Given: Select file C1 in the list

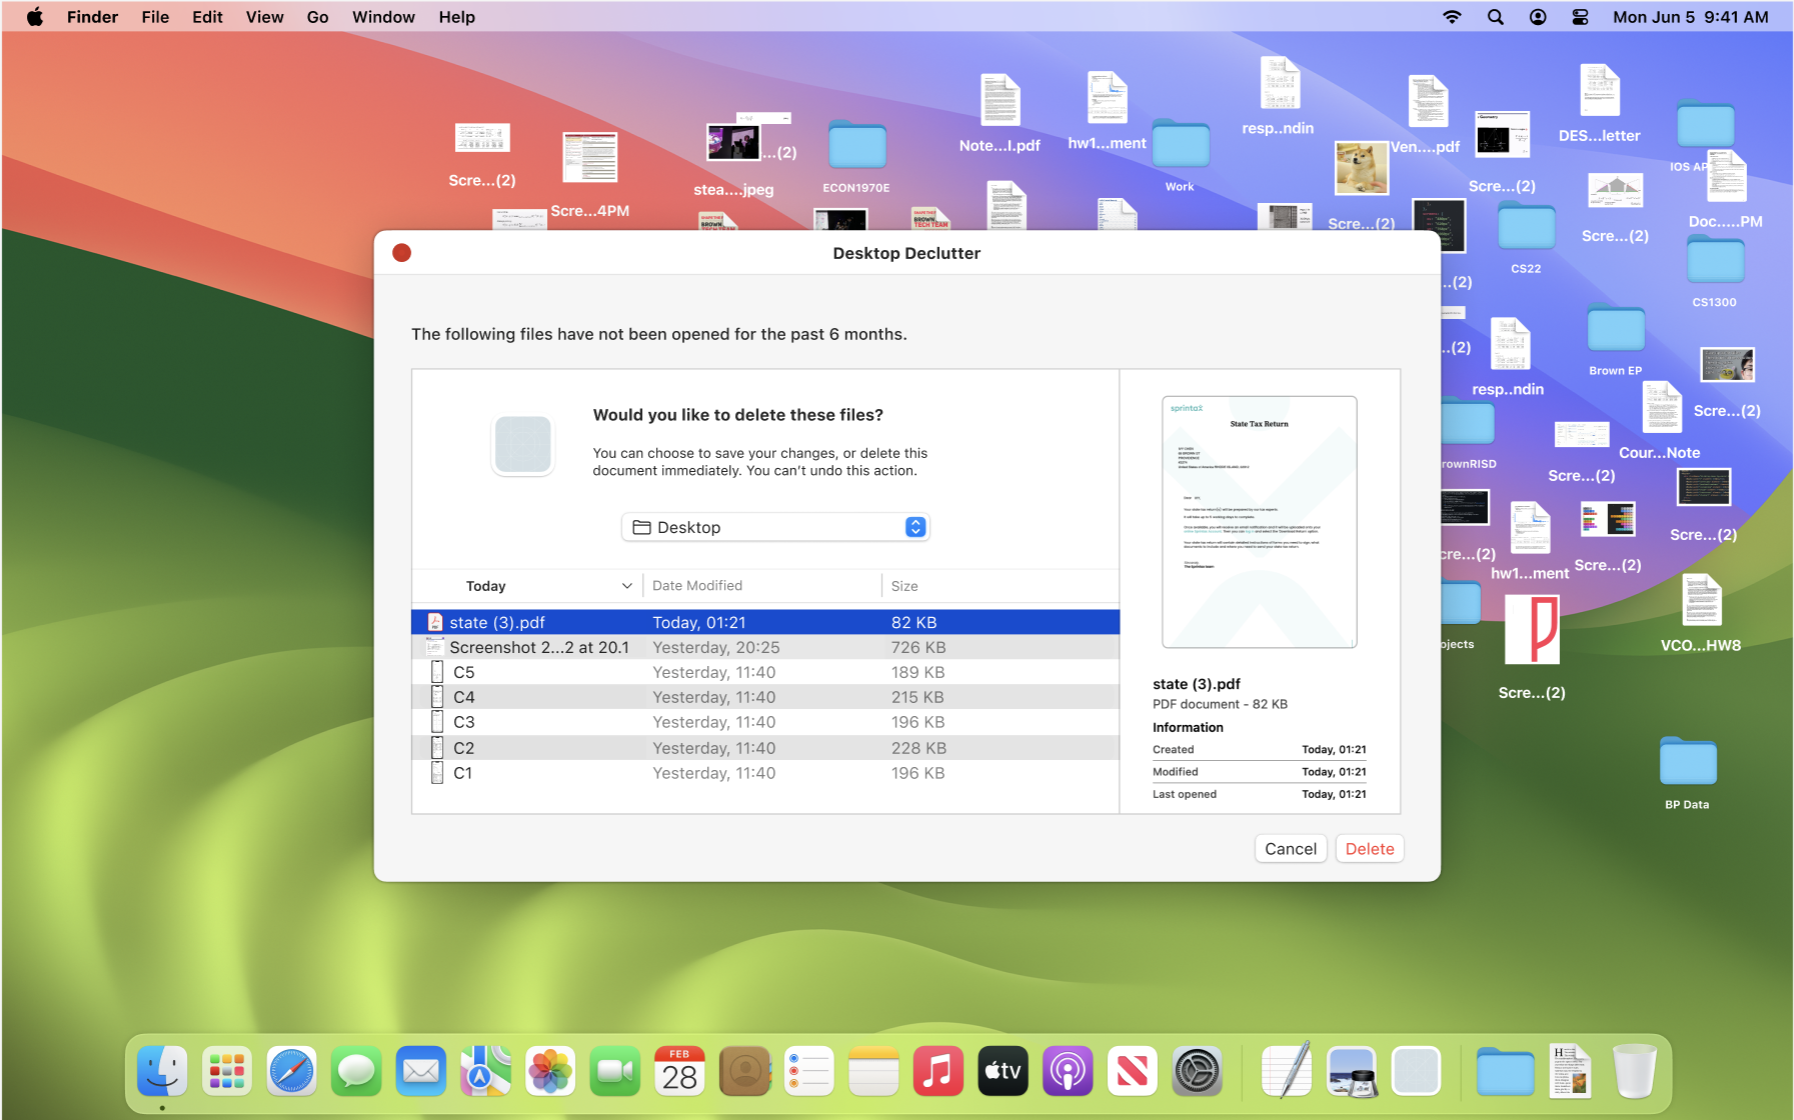Looking at the screenshot, I should coord(765,773).
